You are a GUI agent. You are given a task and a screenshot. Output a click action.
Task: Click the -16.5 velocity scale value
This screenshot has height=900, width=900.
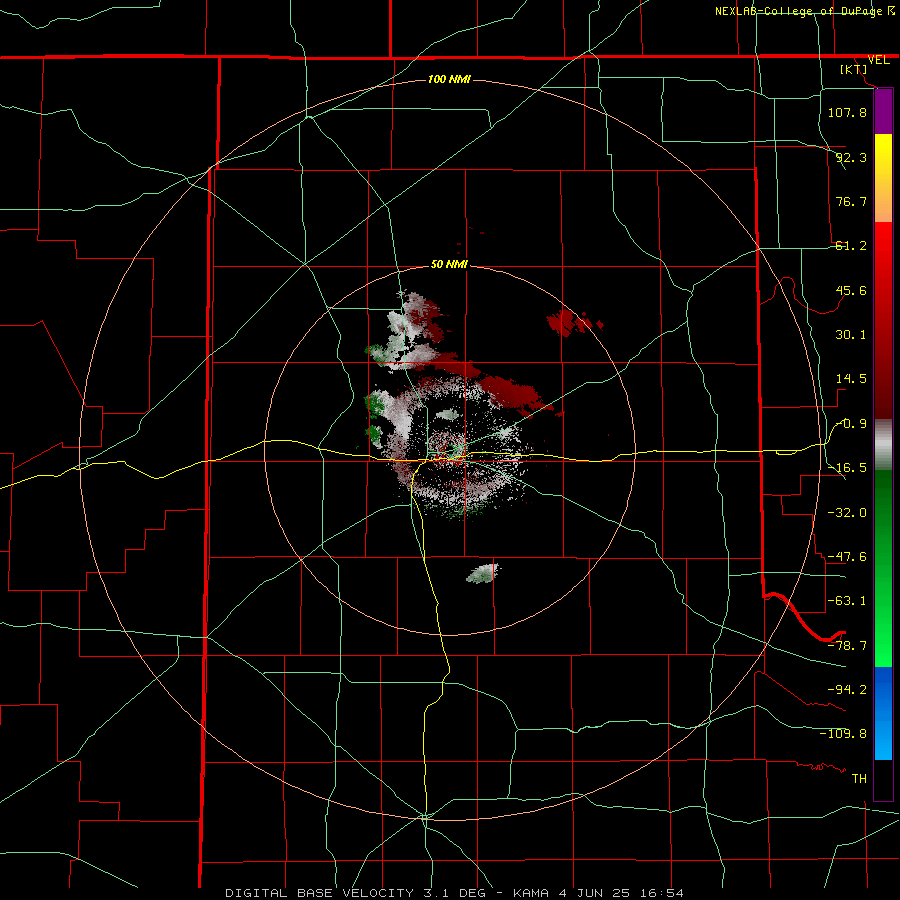pyautogui.click(x=847, y=468)
